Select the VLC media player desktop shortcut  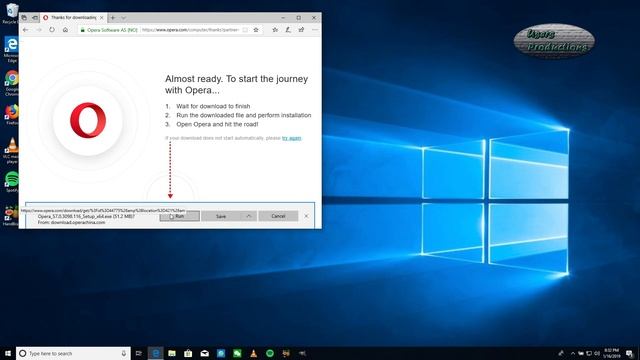[11, 151]
